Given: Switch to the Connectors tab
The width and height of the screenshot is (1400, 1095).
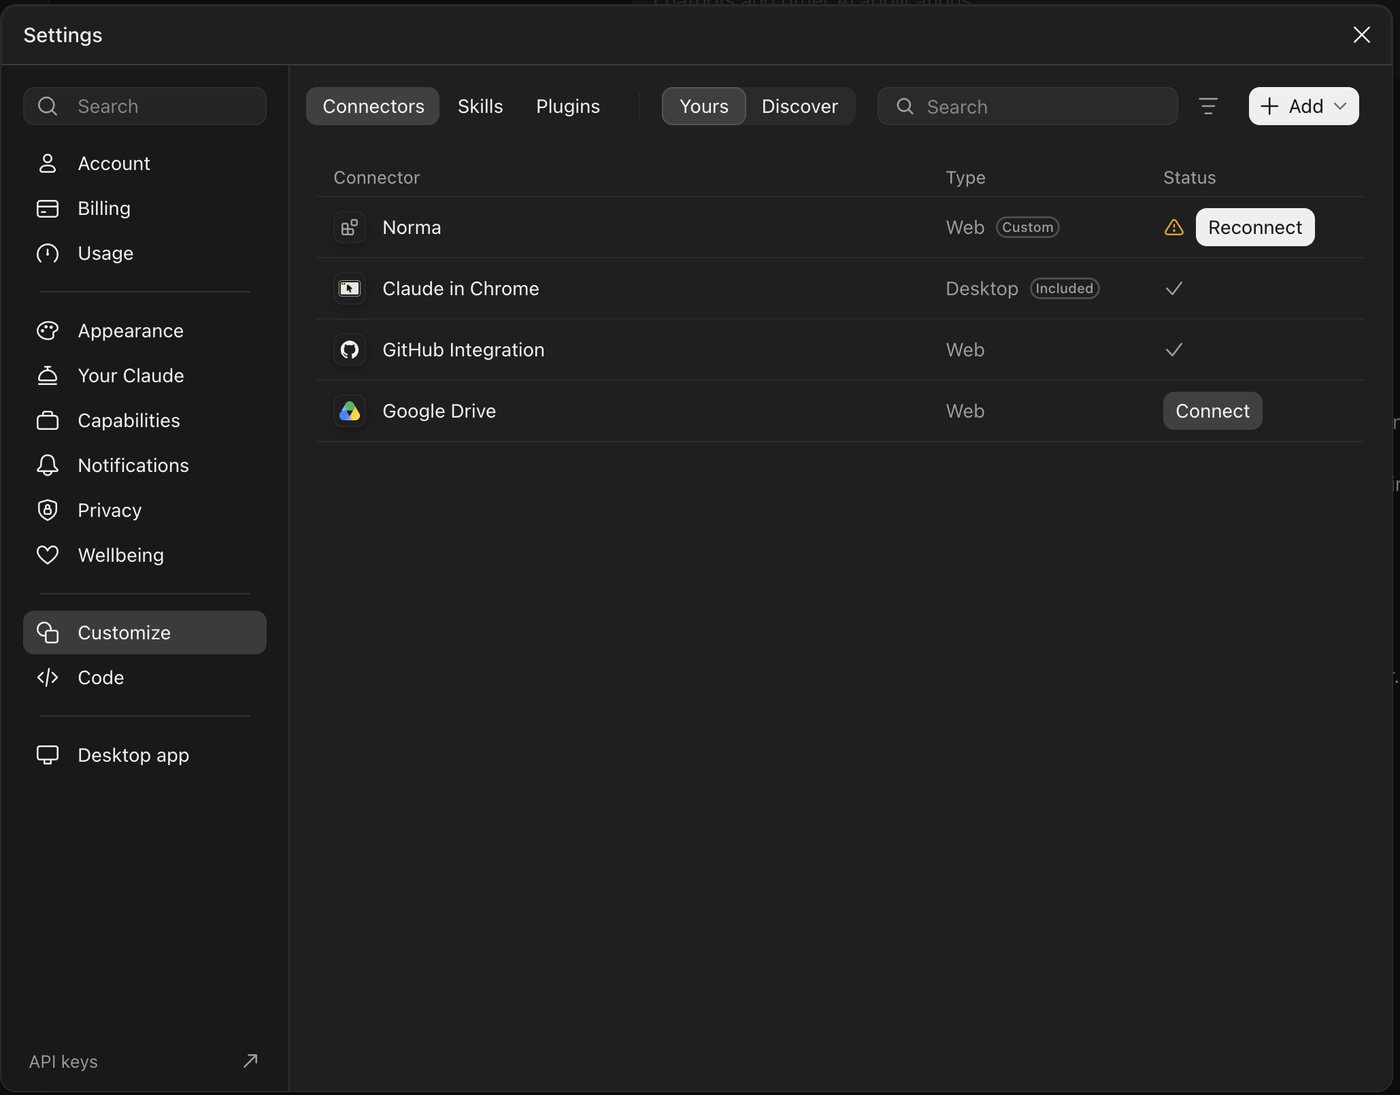Looking at the screenshot, I should (x=373, y=106).
